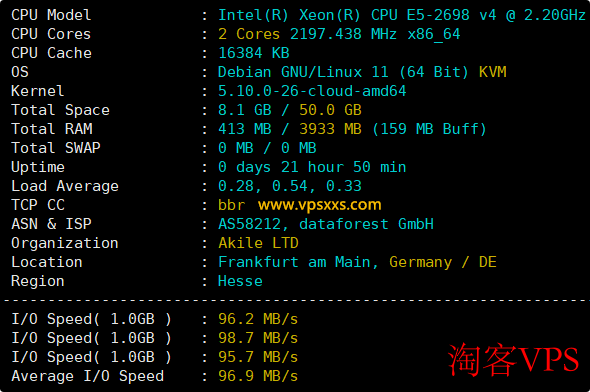Click the CPU Cache label
Screen dimensions: 590x392
51,53
